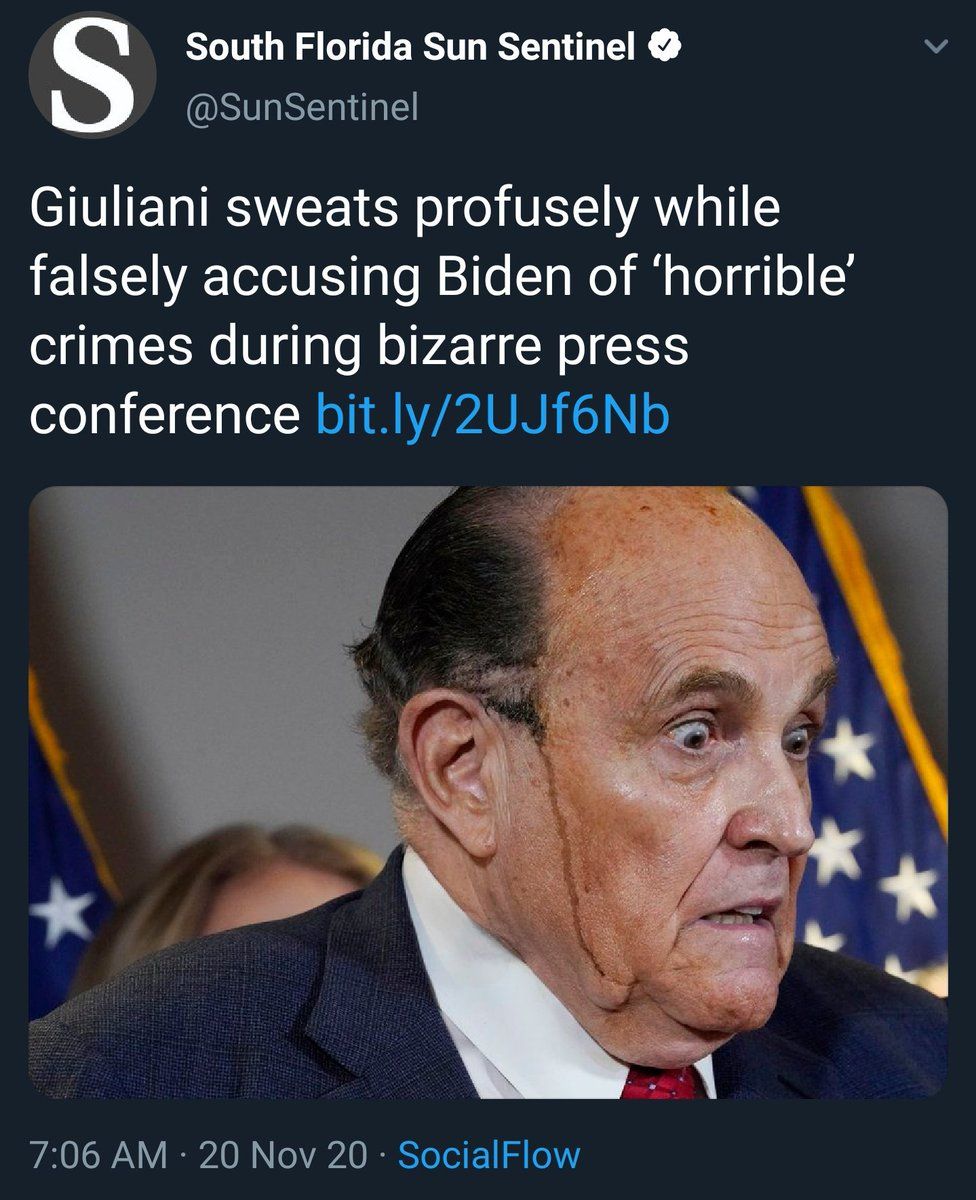Click the red tie in the photo
976x1200 pixels.
(661, 1081)
